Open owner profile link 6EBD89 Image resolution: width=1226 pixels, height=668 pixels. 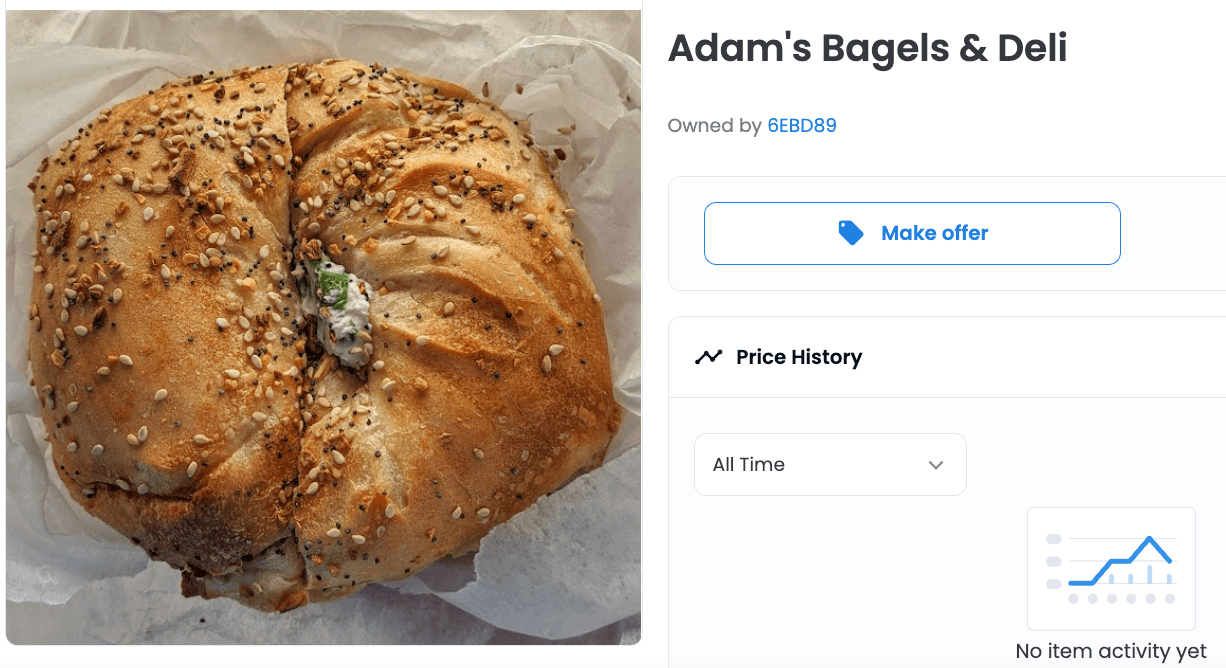point(802,126)
